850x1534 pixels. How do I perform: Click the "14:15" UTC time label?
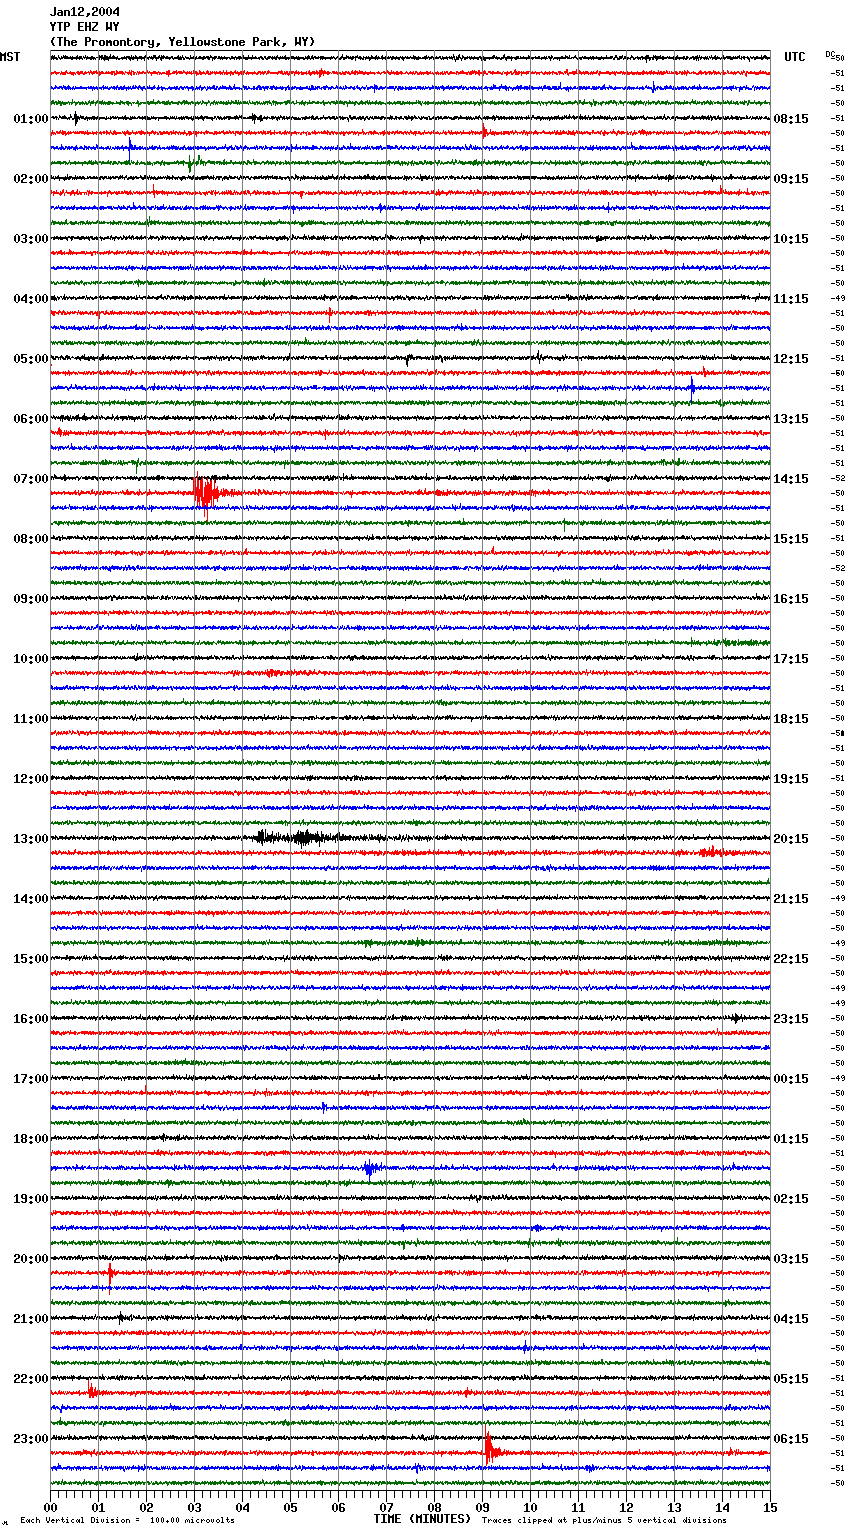[x=791, y=479]
